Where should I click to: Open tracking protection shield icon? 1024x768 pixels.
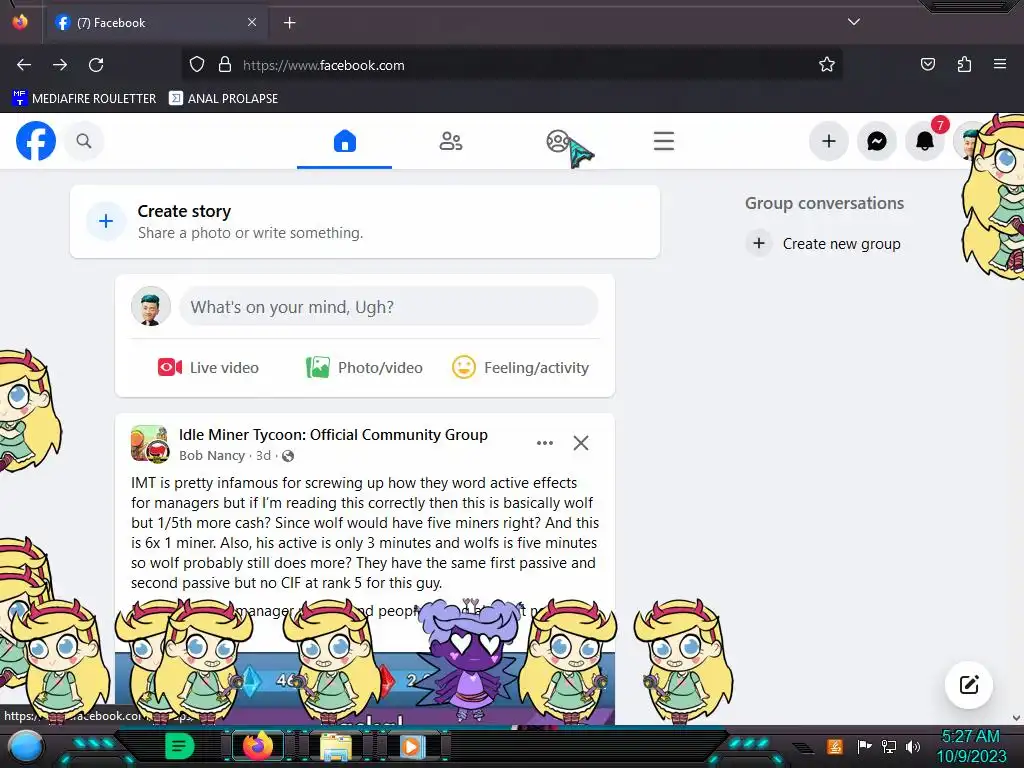(197, 65)
